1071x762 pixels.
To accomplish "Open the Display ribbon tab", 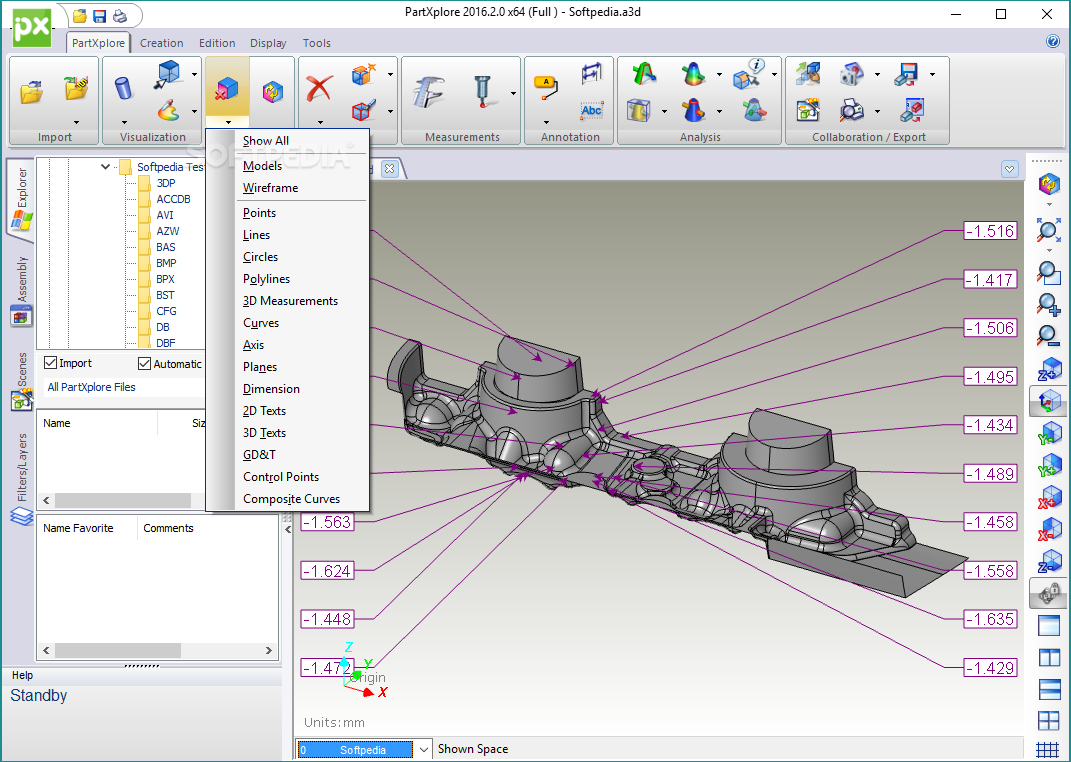I will (x=268, y=43).
